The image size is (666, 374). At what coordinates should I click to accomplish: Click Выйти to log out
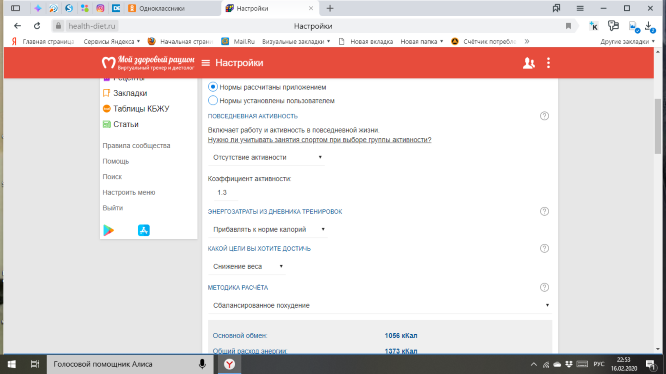113,208
